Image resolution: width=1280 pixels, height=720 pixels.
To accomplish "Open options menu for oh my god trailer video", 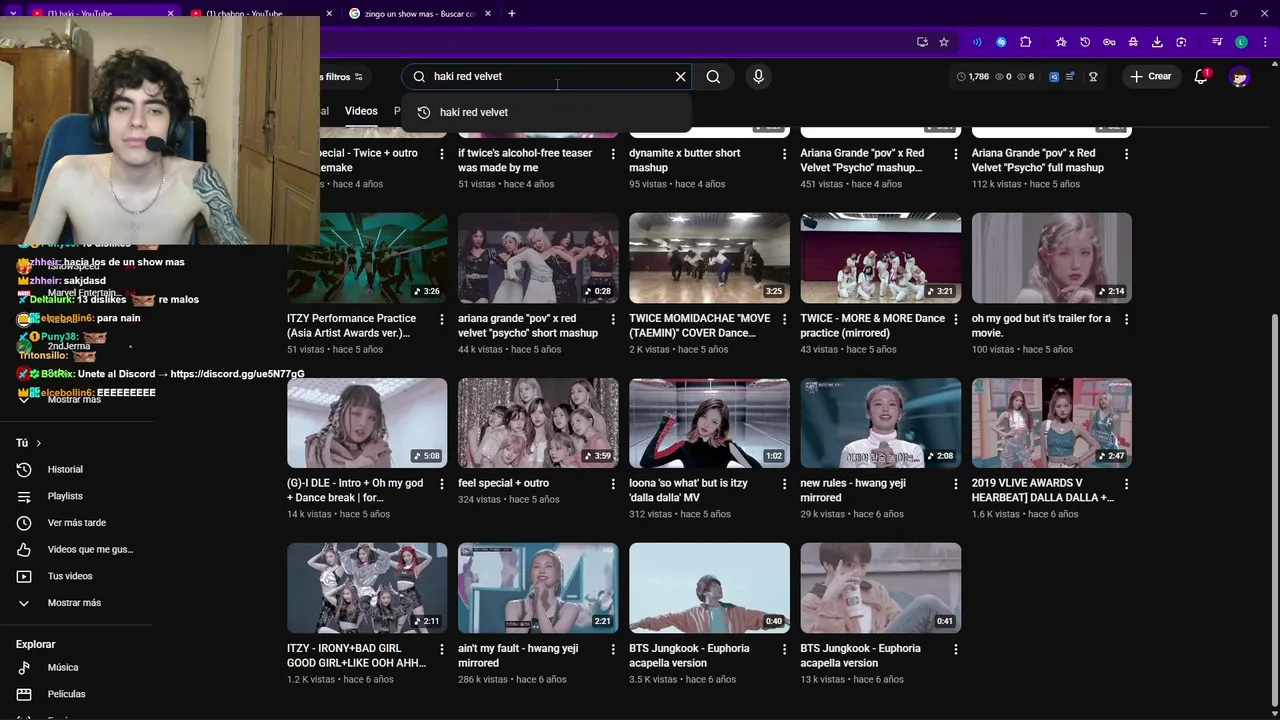I will [x=1126, y=319].
